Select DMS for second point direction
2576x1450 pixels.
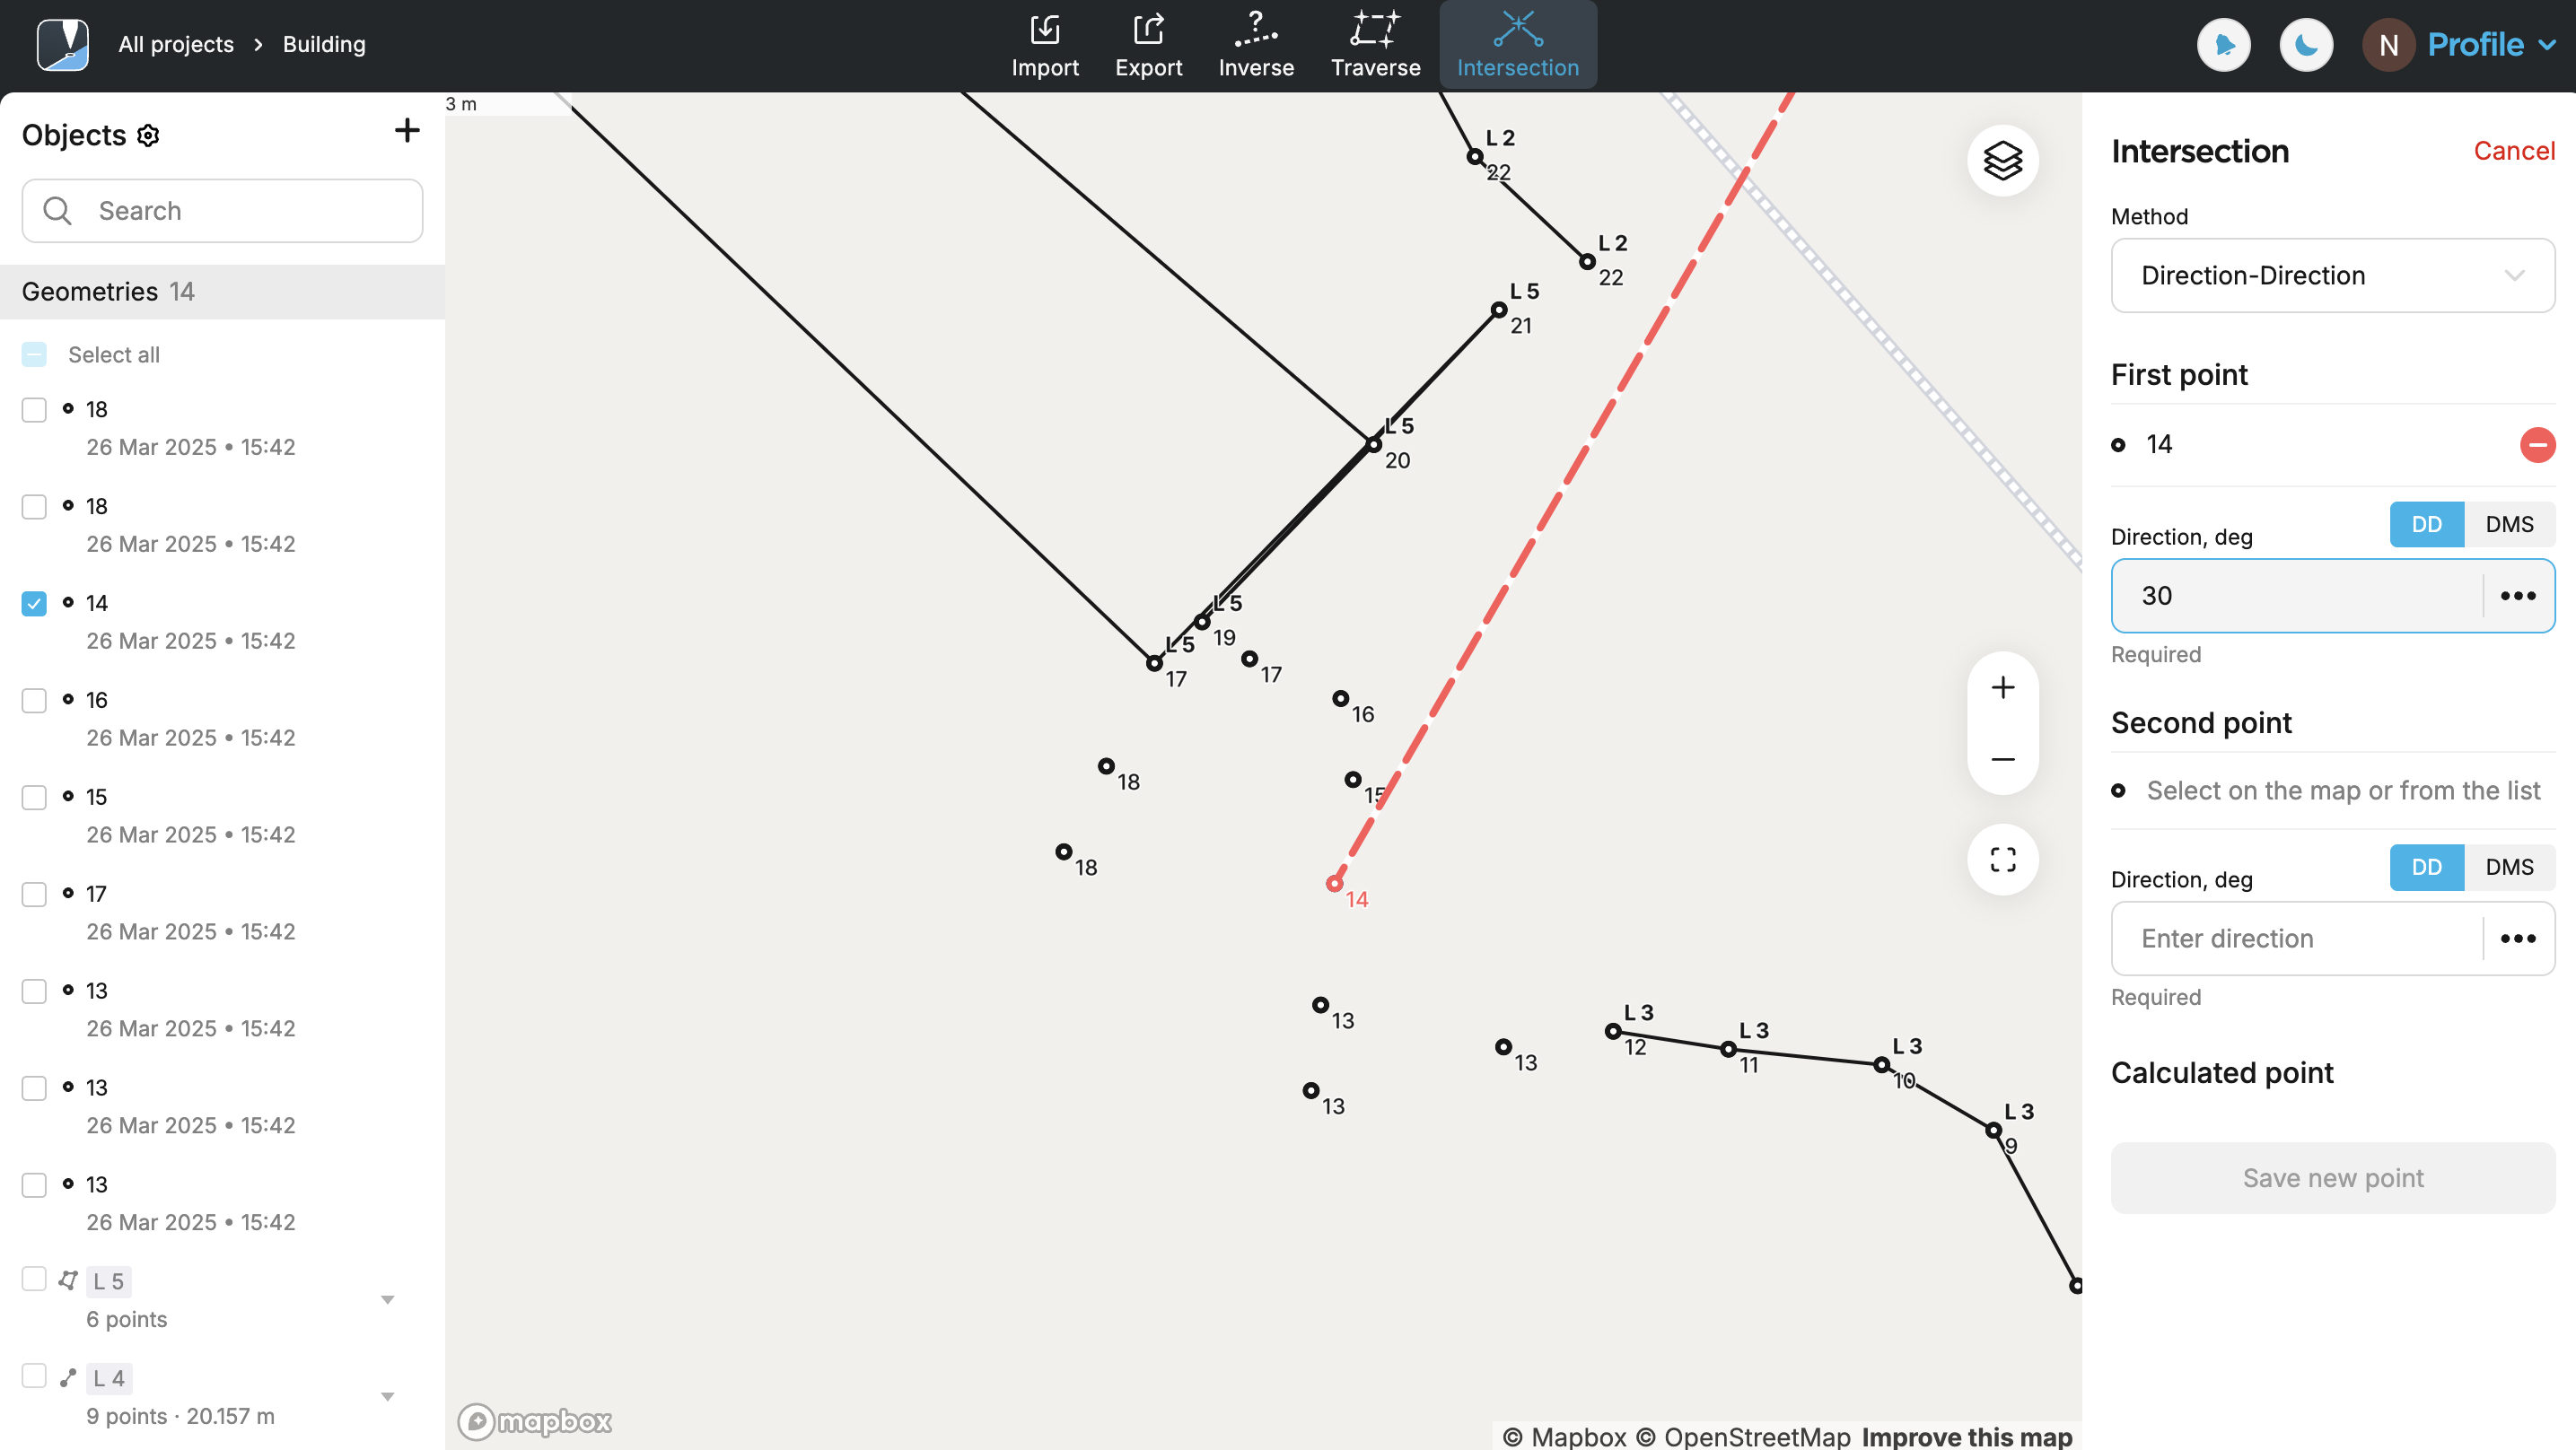[x=2509, y=867]
